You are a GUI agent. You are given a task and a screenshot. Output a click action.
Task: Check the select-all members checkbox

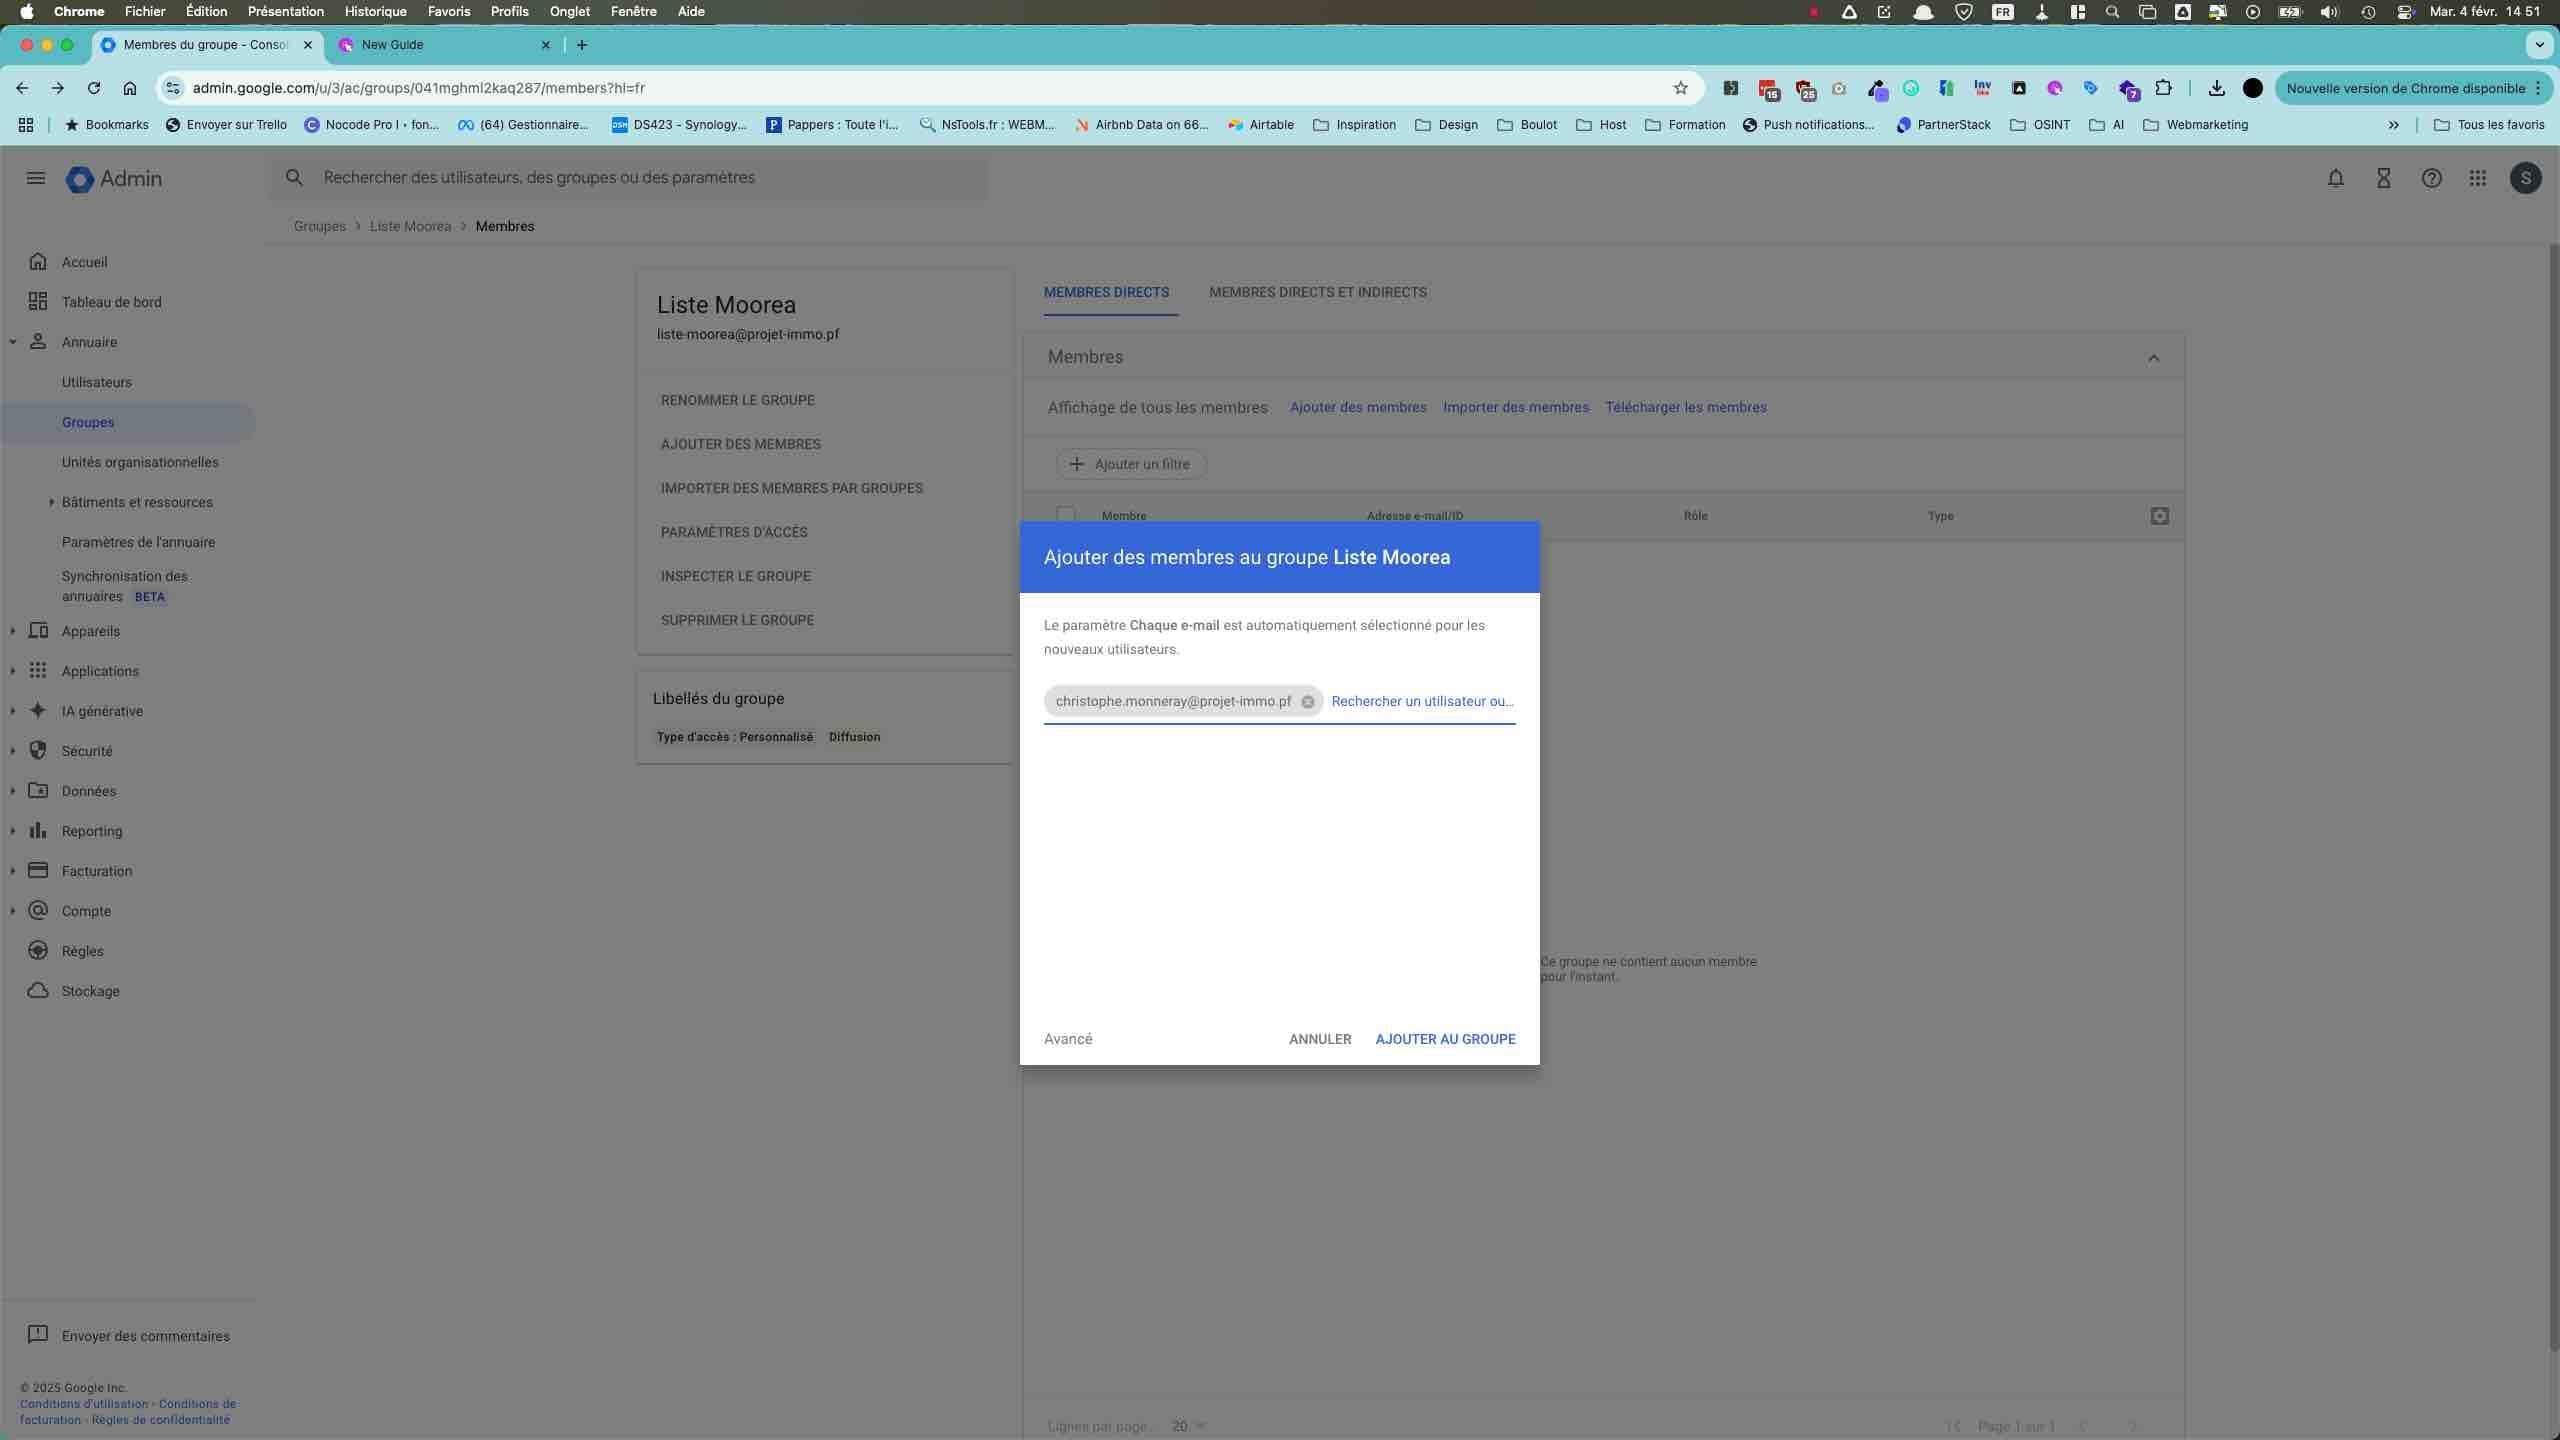[x=1066, y=515]
